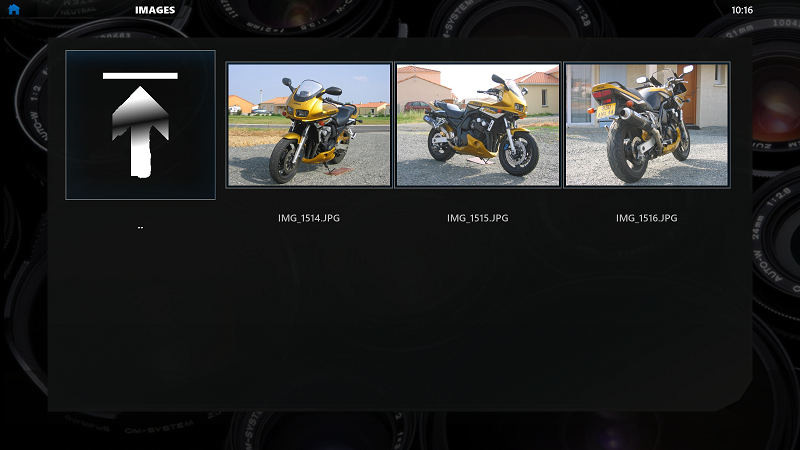This screenshot has width=800, height=450.
Task: Go to the home screen via house icon
Action: (14, 10)
